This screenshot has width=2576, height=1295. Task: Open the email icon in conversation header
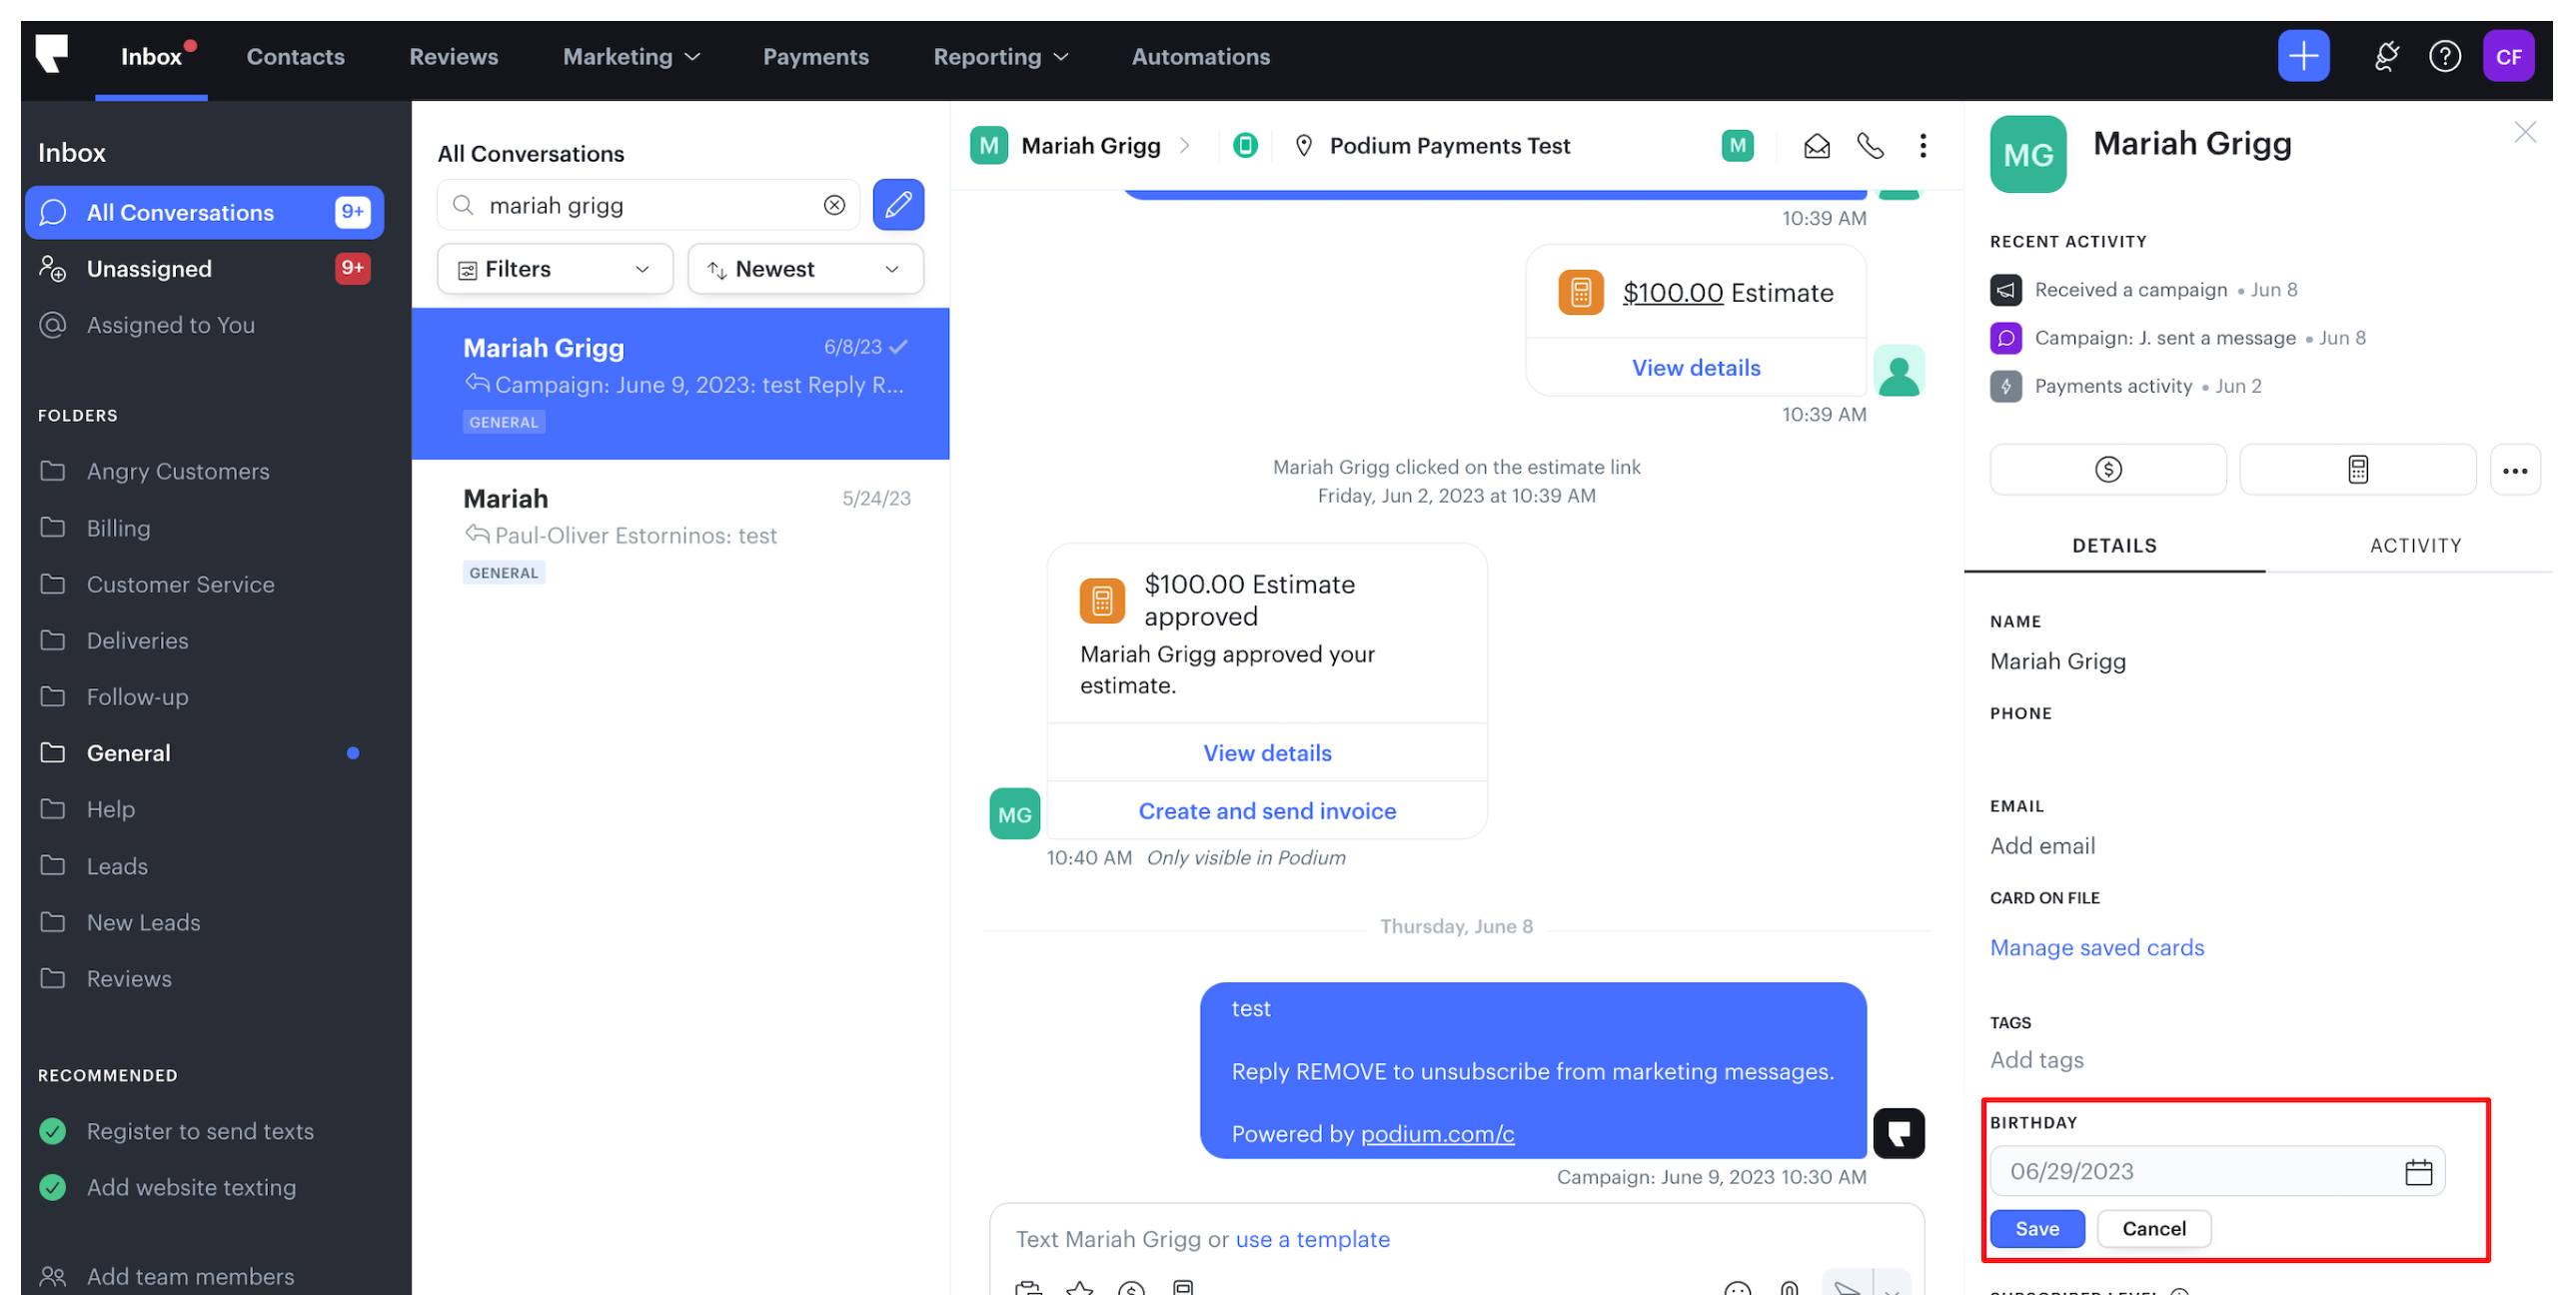tap(1817, 145)
